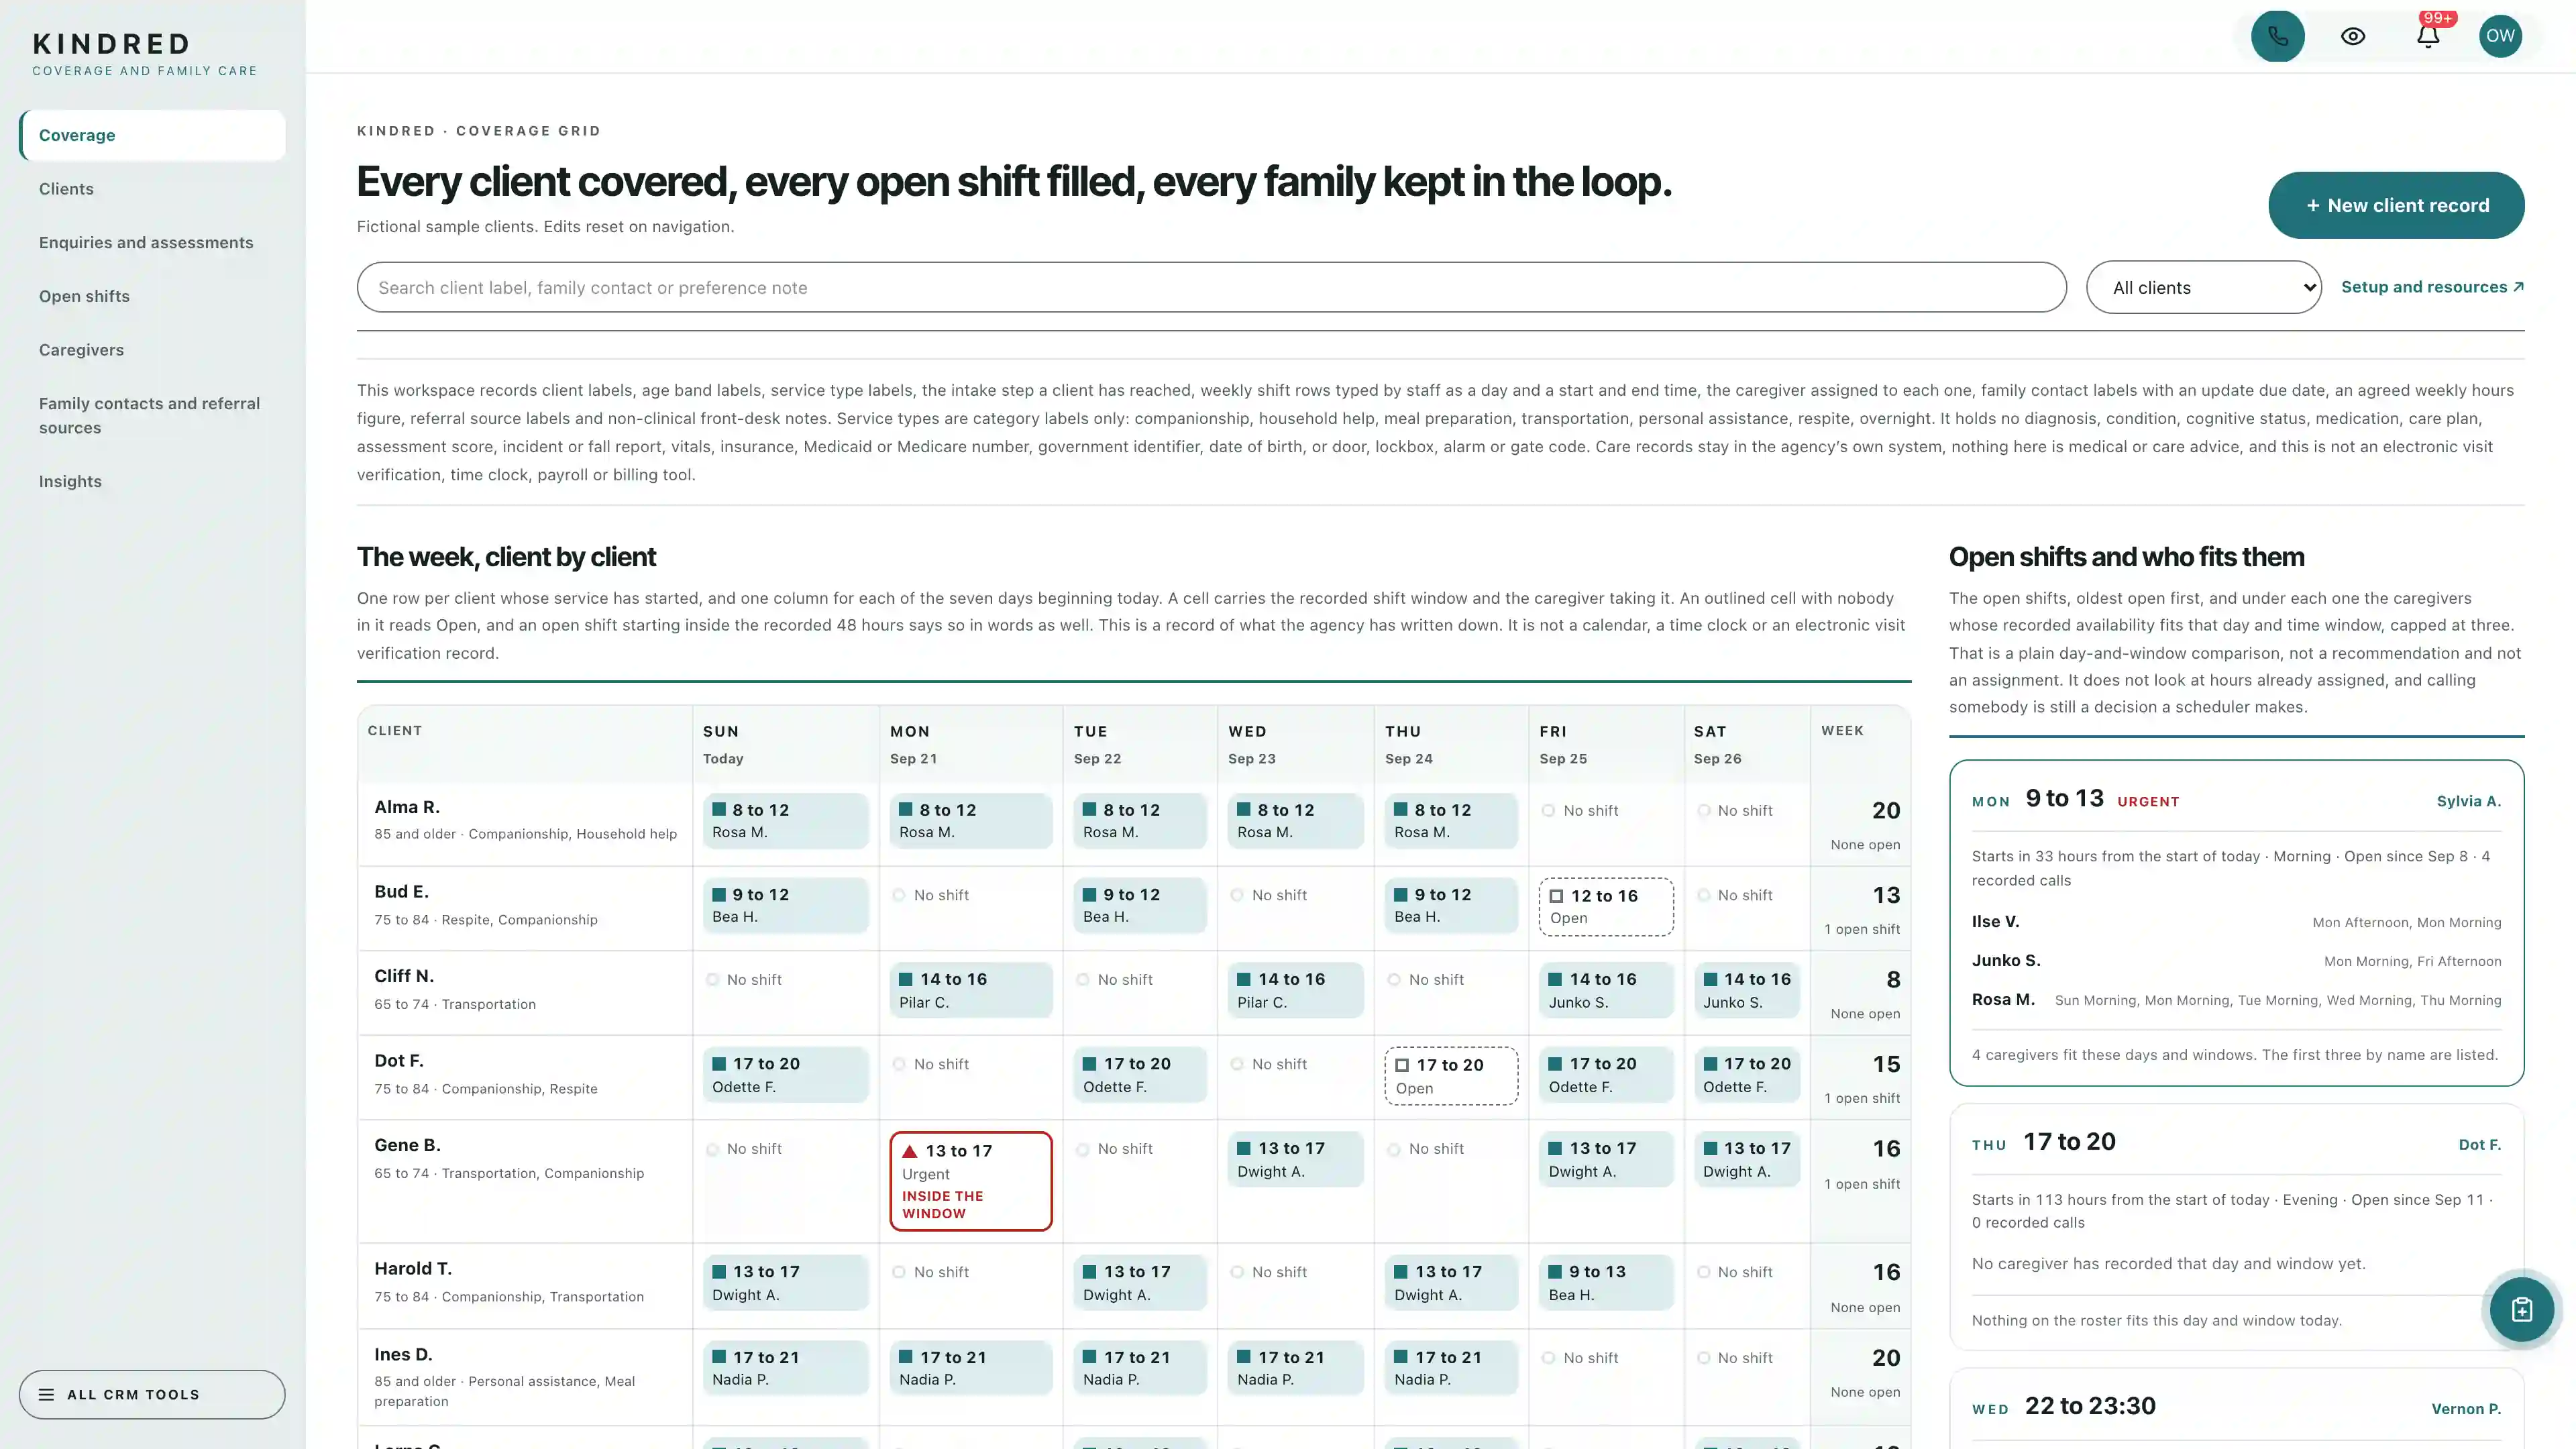Open Dot F. Saturday 17 to 20 shift
The image size is (2576, 1449).
point(1746,1075)
